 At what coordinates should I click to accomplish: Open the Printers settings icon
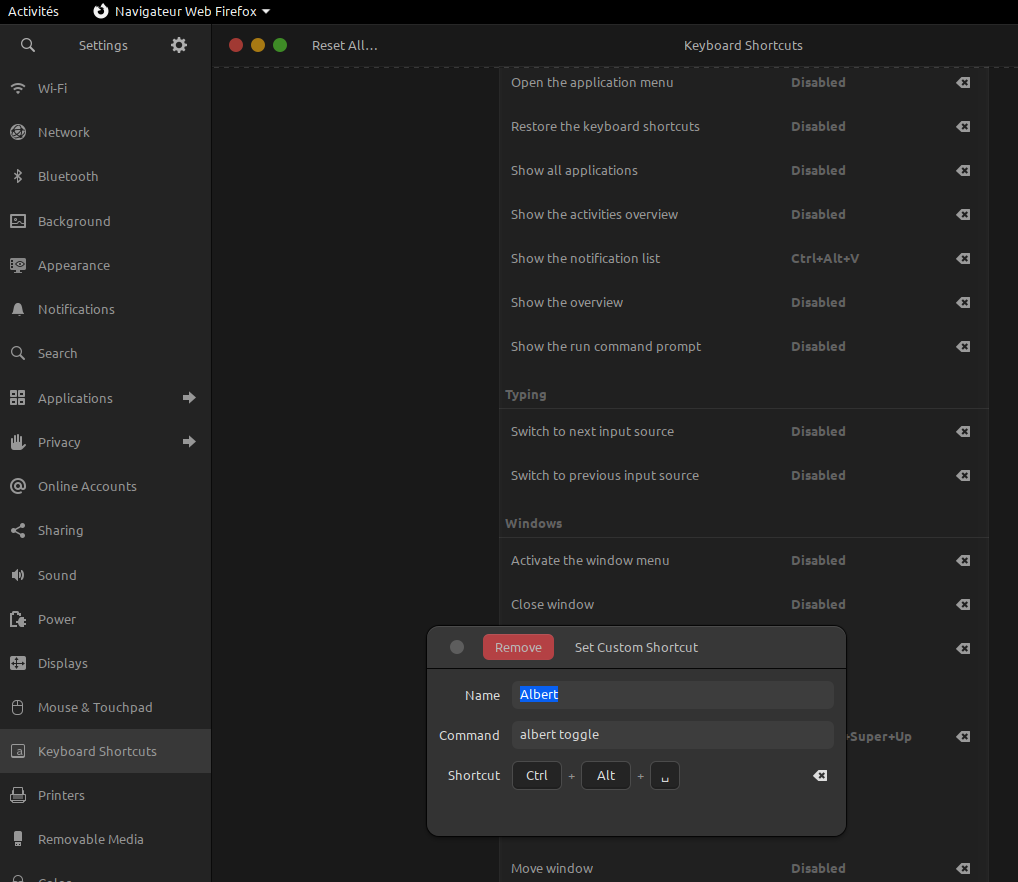pyautogui.click(x=17, y=795)
